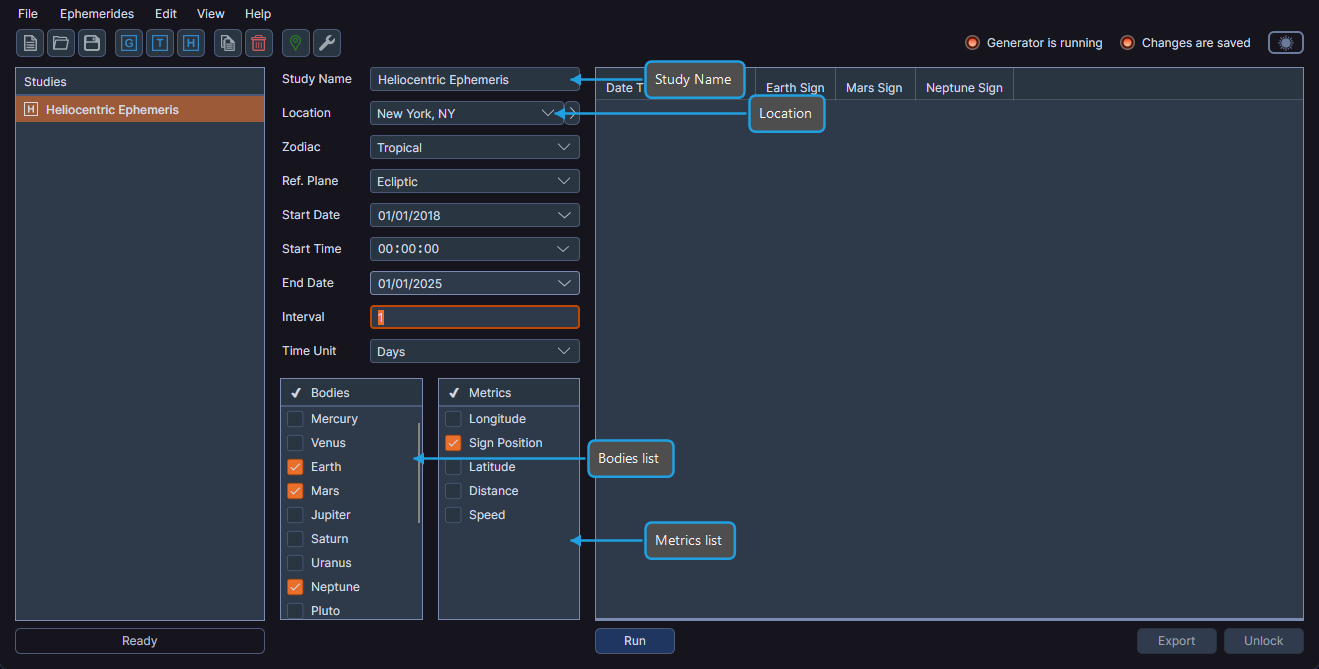The image size is (1319, 669).
Task: Click the Run button
Action: click(x=634, y=640)
